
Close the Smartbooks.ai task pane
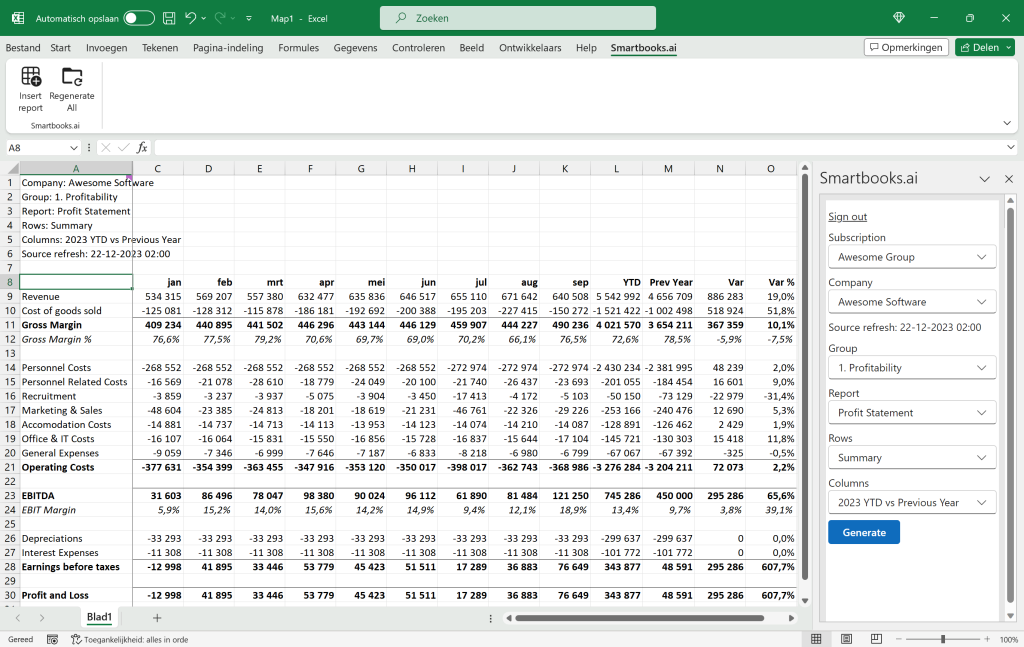point(1008,179)
